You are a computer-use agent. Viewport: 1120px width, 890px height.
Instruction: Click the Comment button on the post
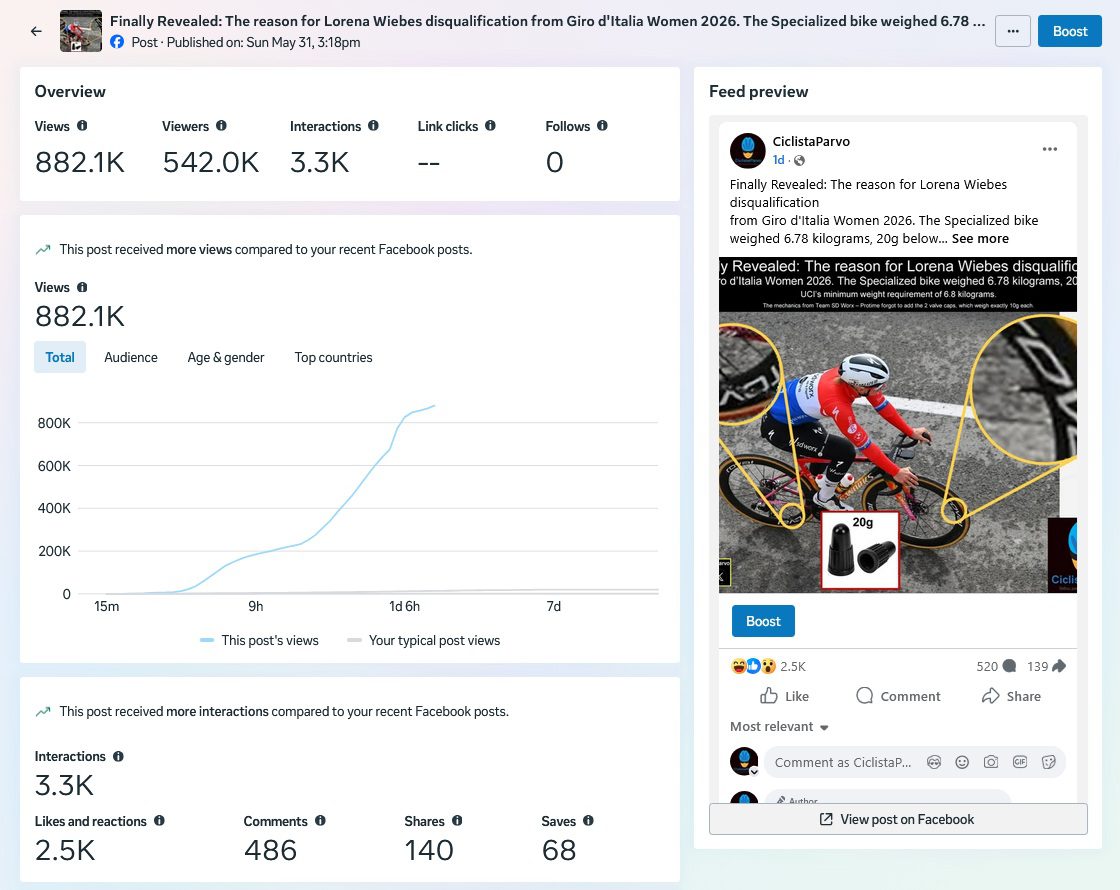[898, 696]
